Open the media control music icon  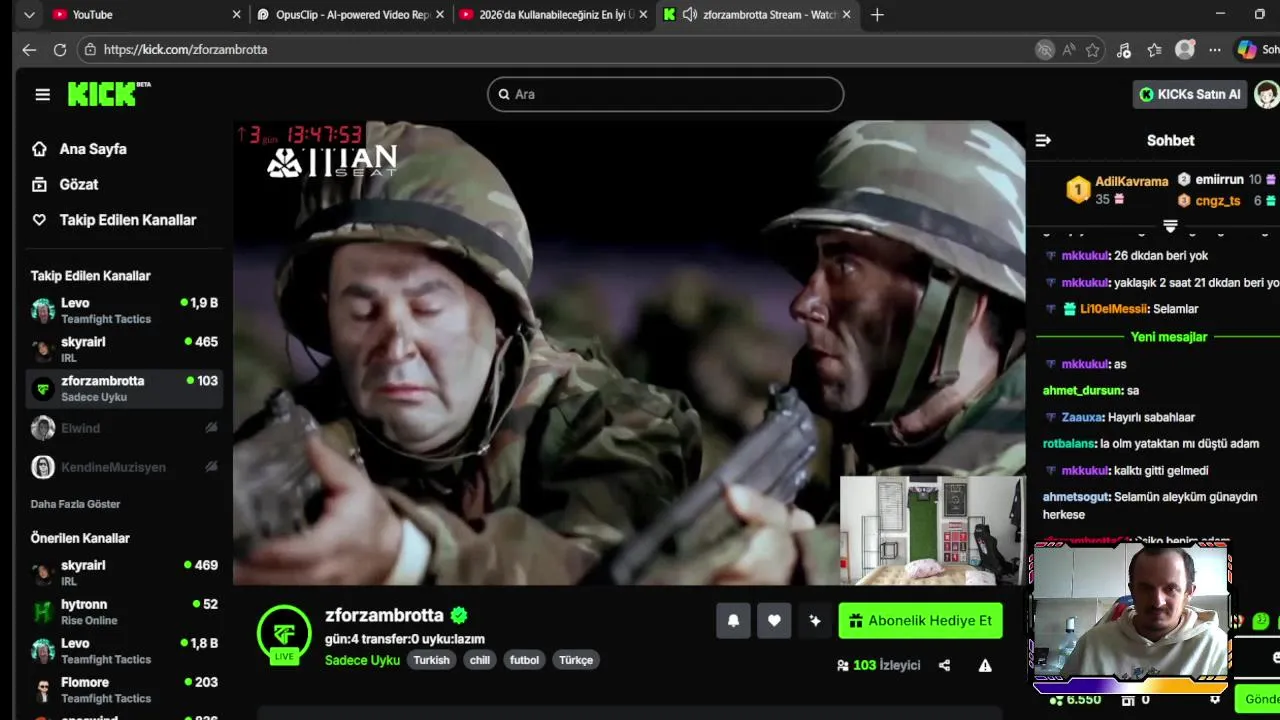coord(1124,49)
